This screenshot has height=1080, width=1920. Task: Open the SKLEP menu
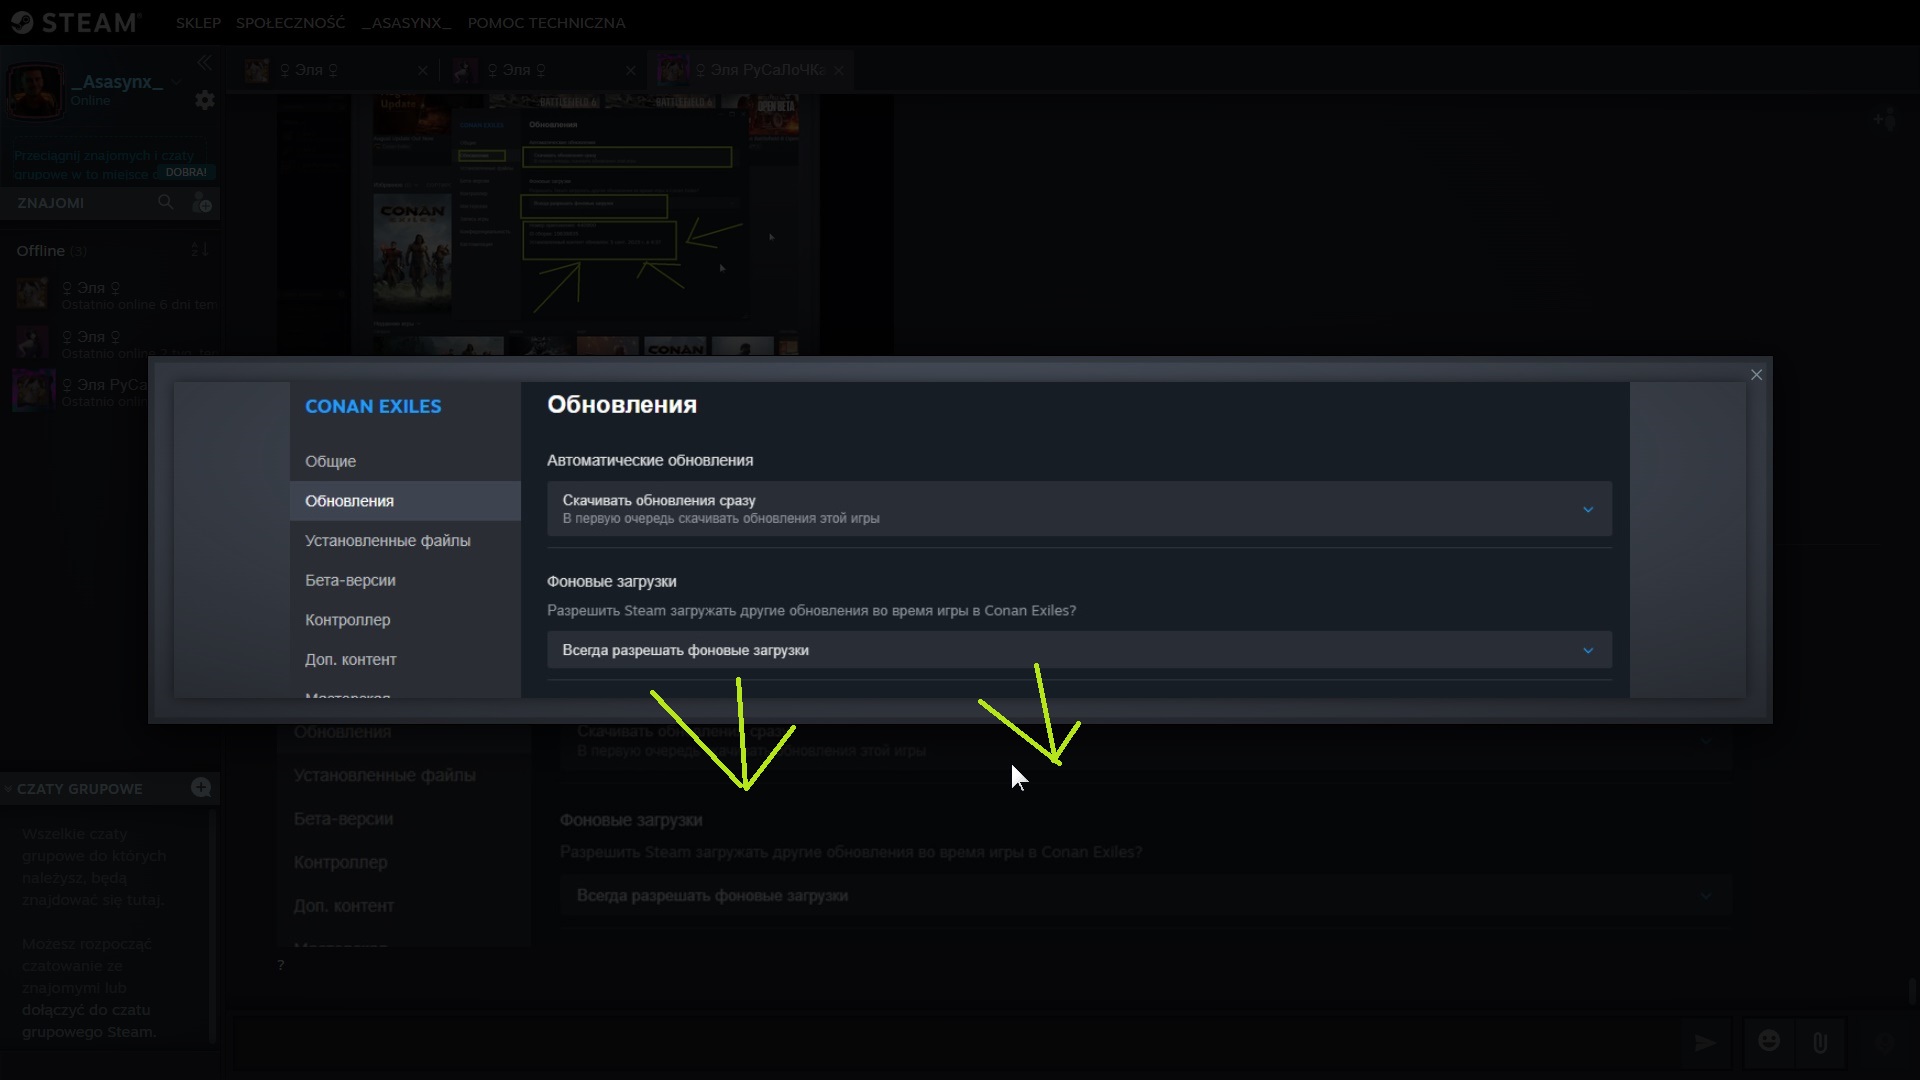point(198,23)
